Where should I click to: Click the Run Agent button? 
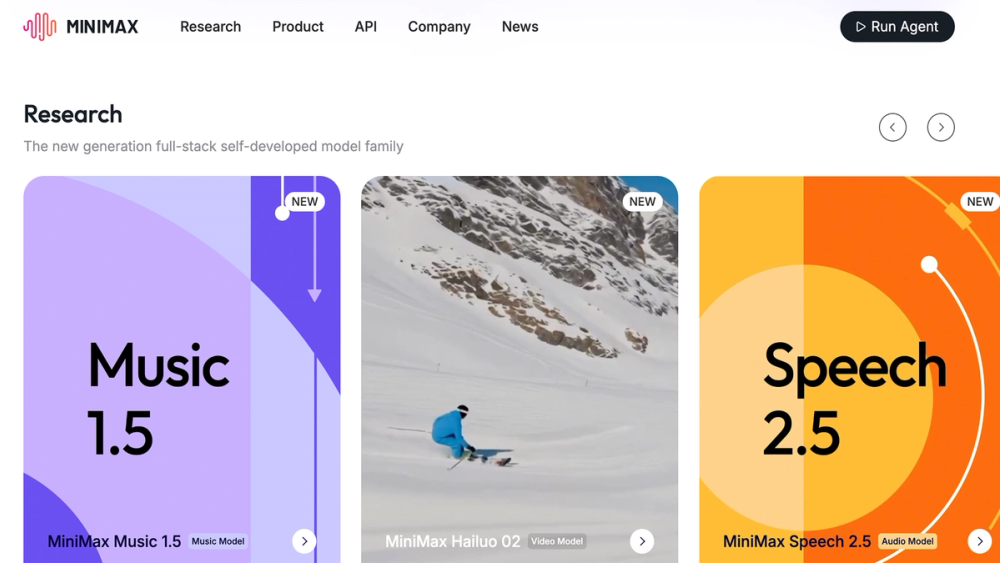tap(897, 27)
